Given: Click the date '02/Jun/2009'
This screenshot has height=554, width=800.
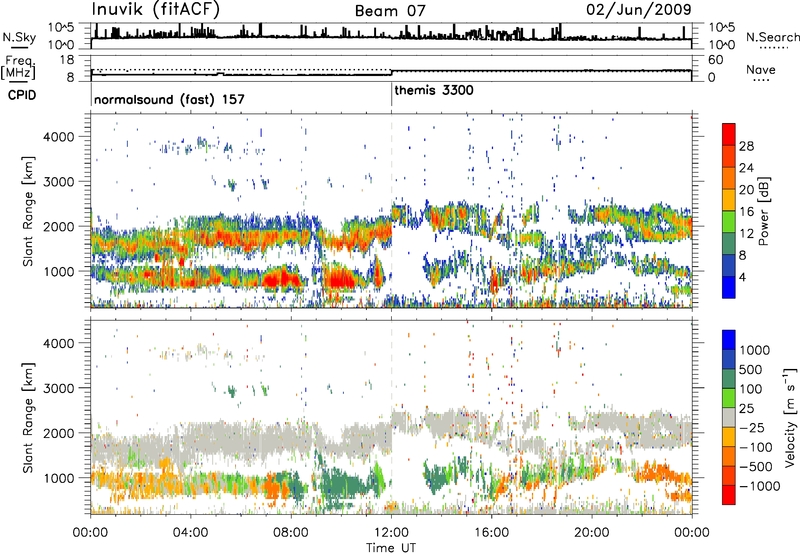Looking at the screenshot, I should coord(639,10).
